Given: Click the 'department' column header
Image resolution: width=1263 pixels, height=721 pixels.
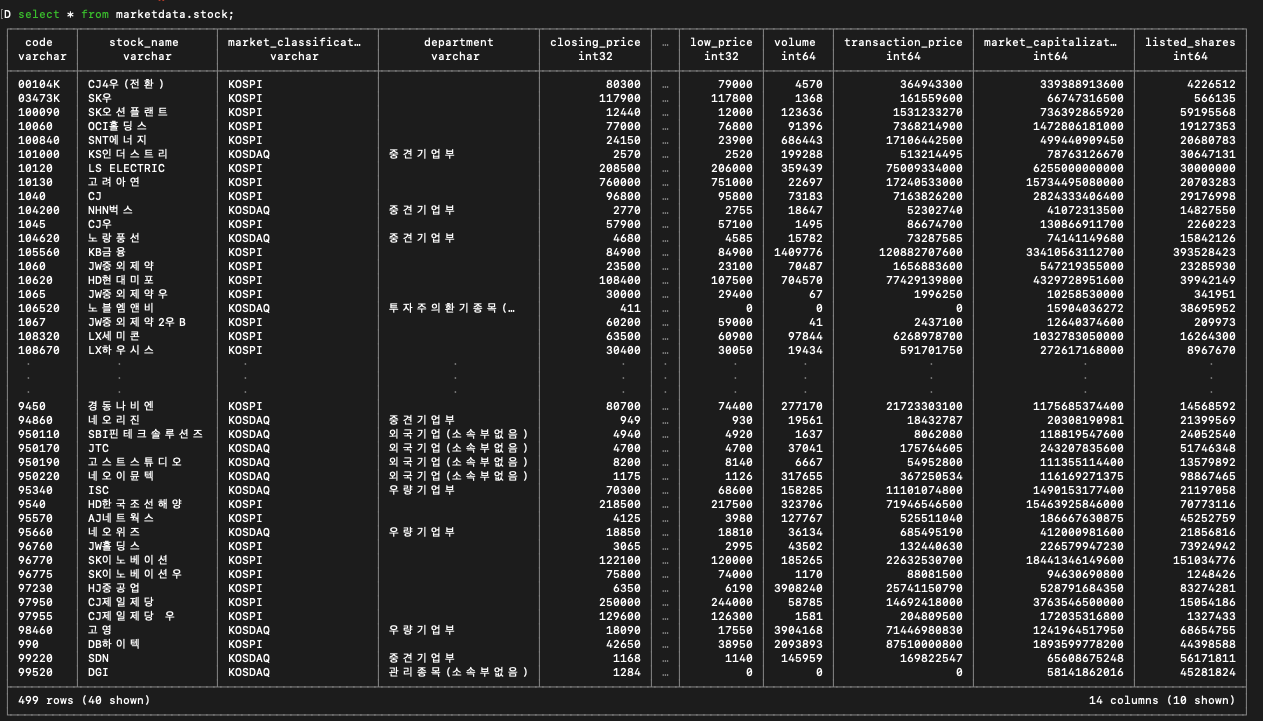Looking at the screenshot, I should (x=459, y=42).
